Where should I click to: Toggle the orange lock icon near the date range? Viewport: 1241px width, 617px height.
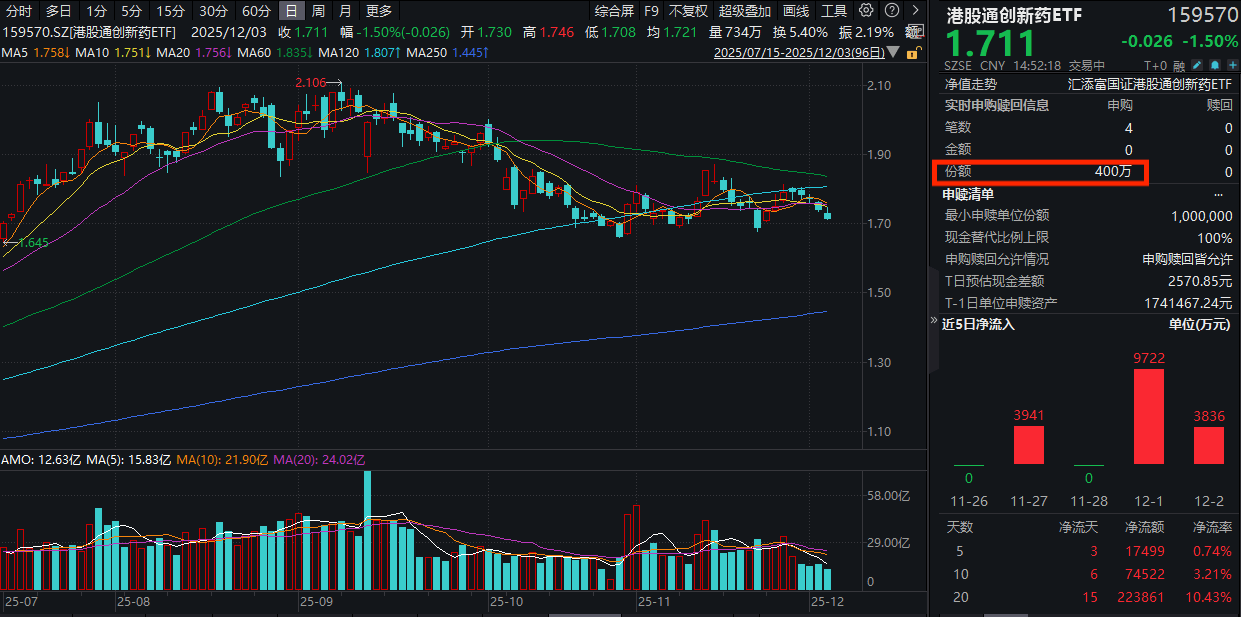[913, 52]
